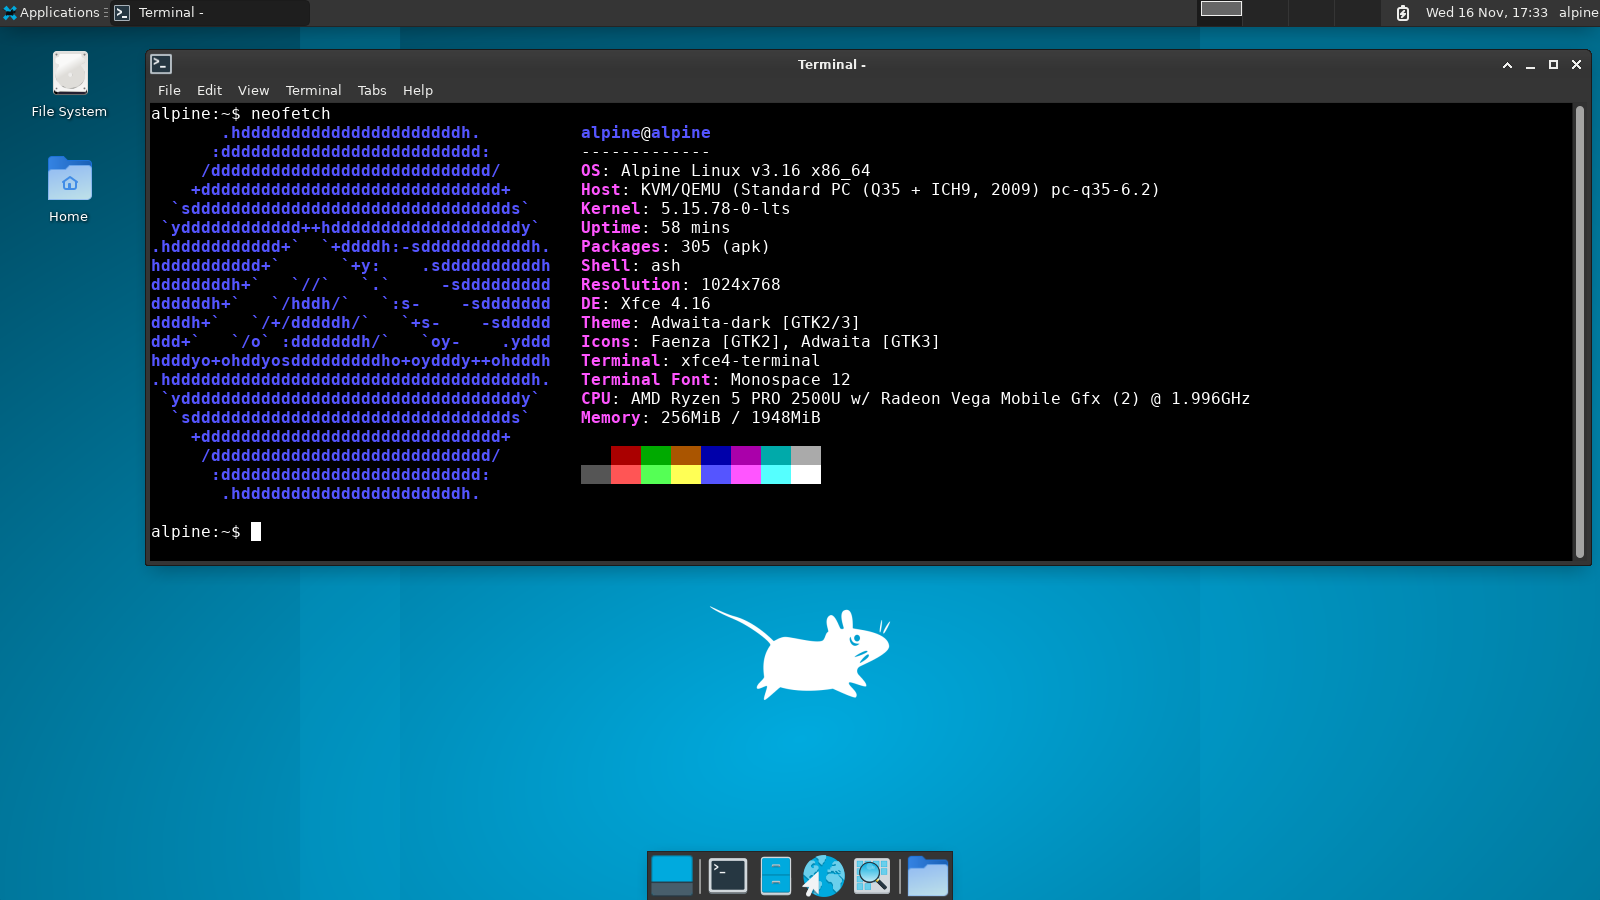Click the clipboard manager tray icon

pos(1403,13)
